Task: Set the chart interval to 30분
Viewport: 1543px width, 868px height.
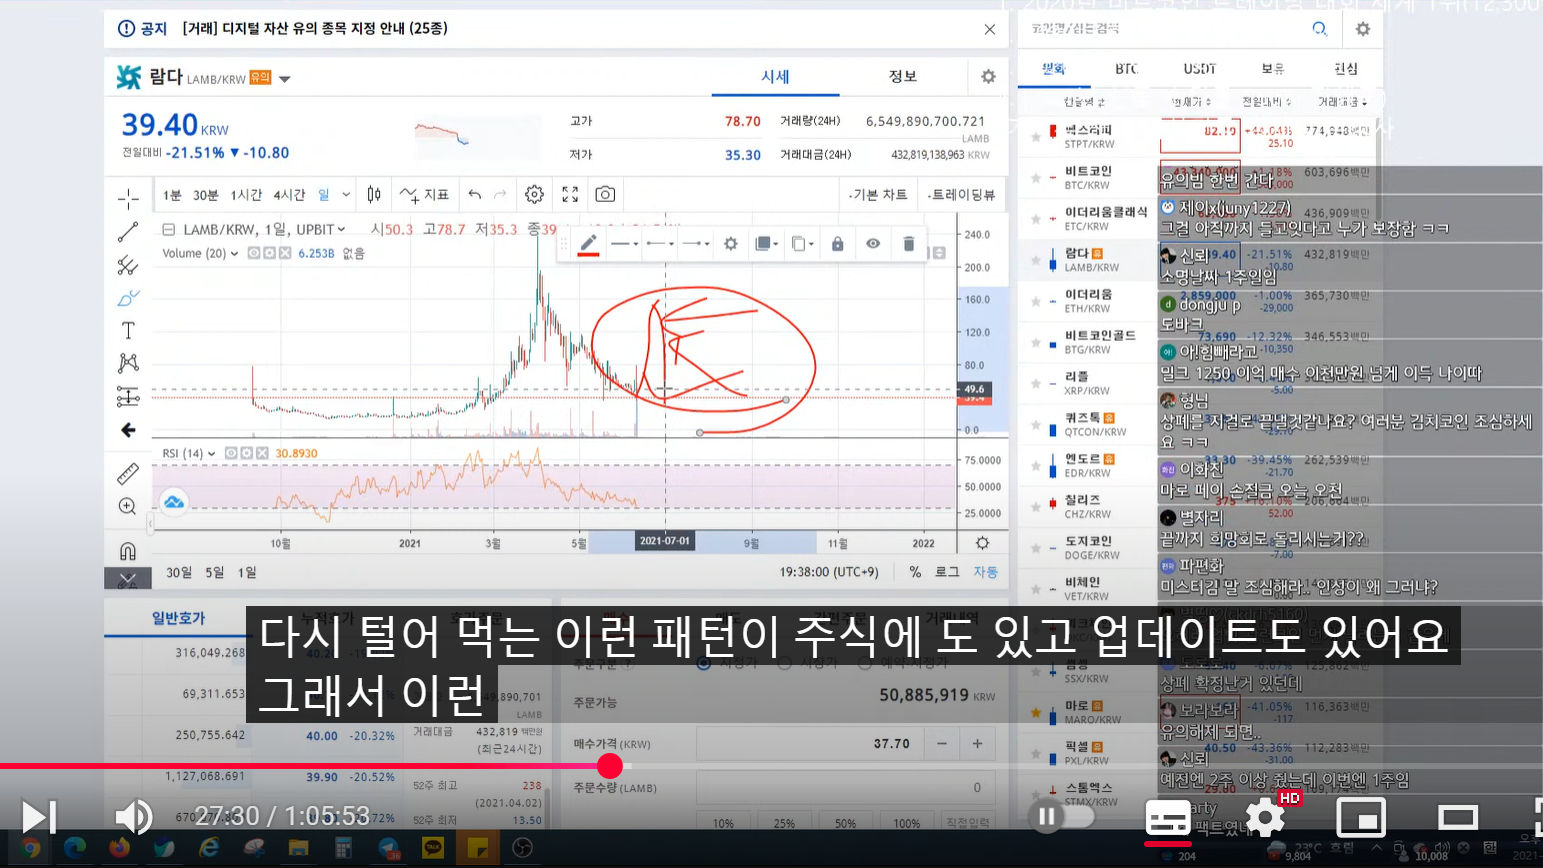Action: [206, 194]
